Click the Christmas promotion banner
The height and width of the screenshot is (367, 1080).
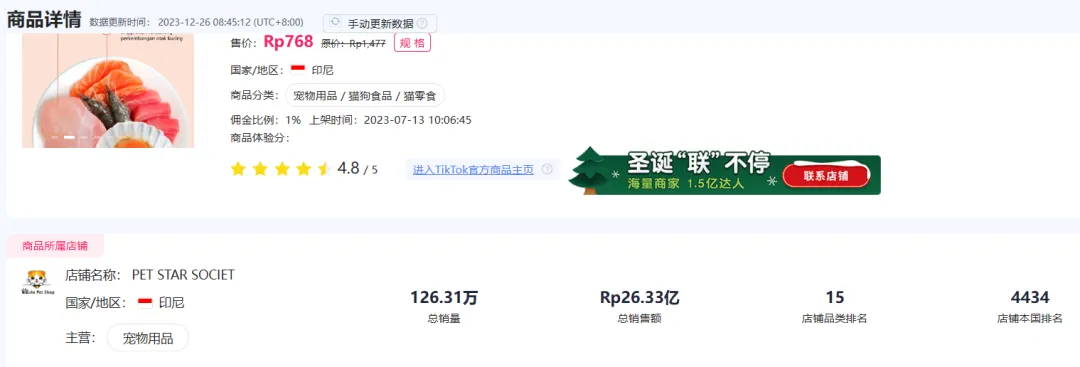tap(725, 171)
